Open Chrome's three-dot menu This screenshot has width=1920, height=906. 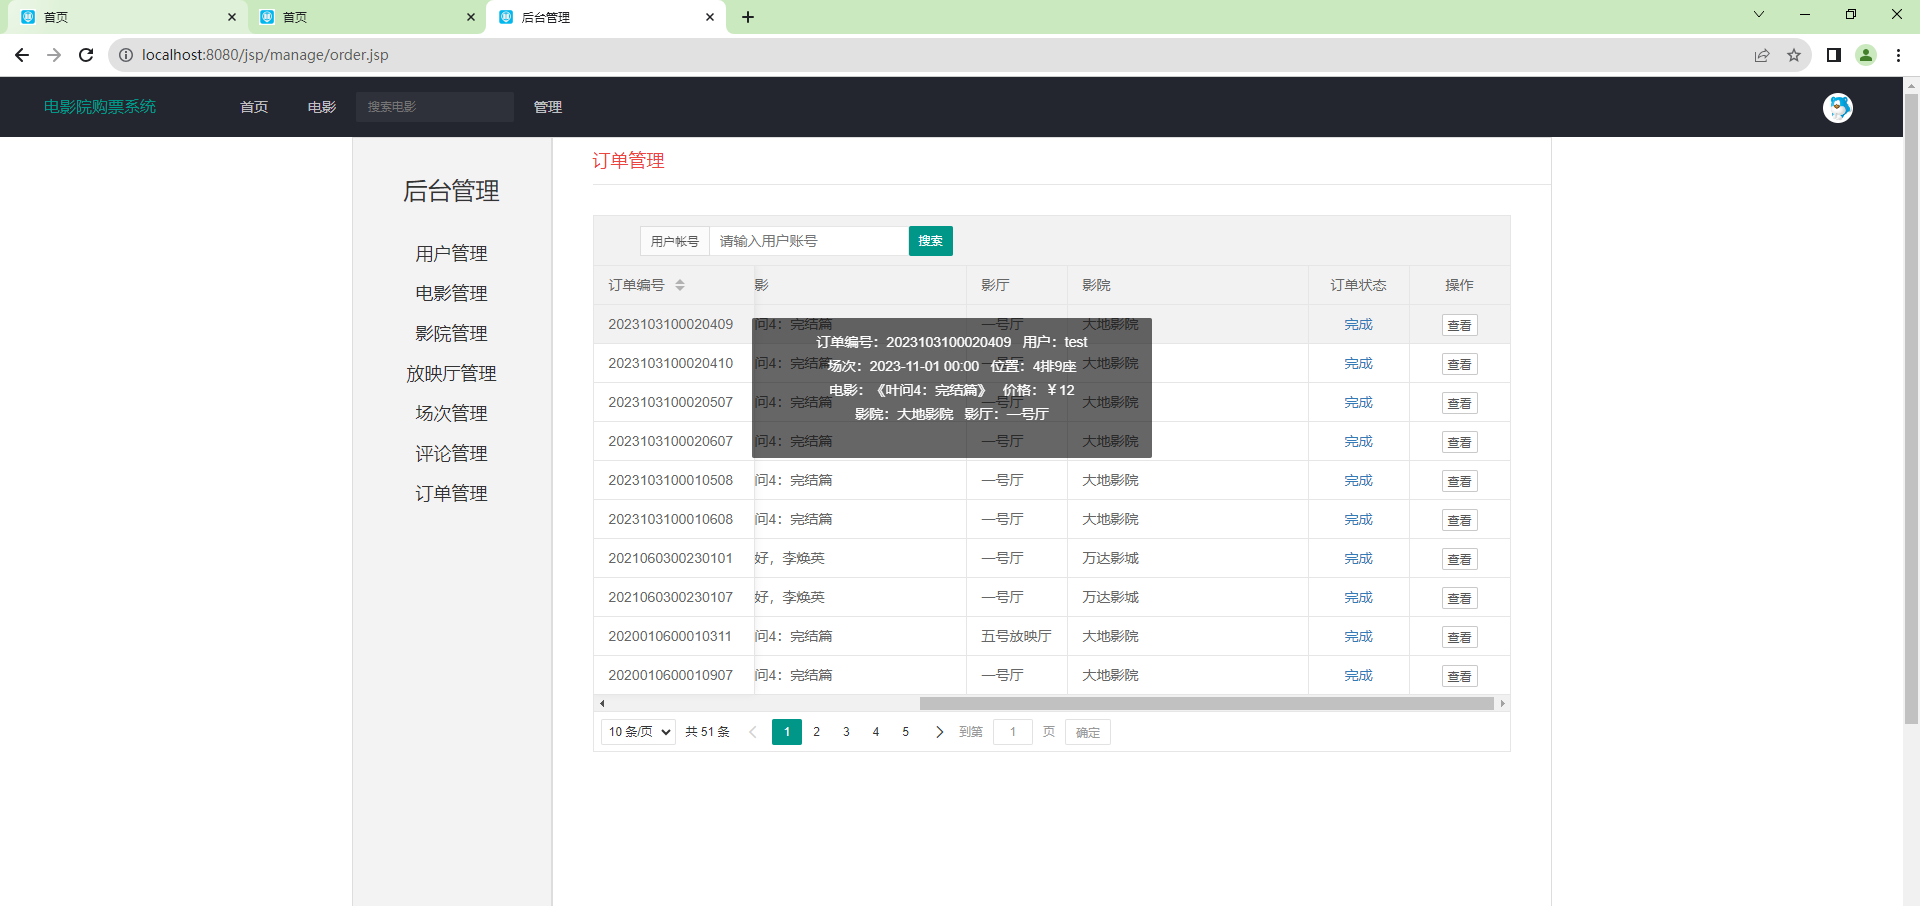coord(1898,55)
